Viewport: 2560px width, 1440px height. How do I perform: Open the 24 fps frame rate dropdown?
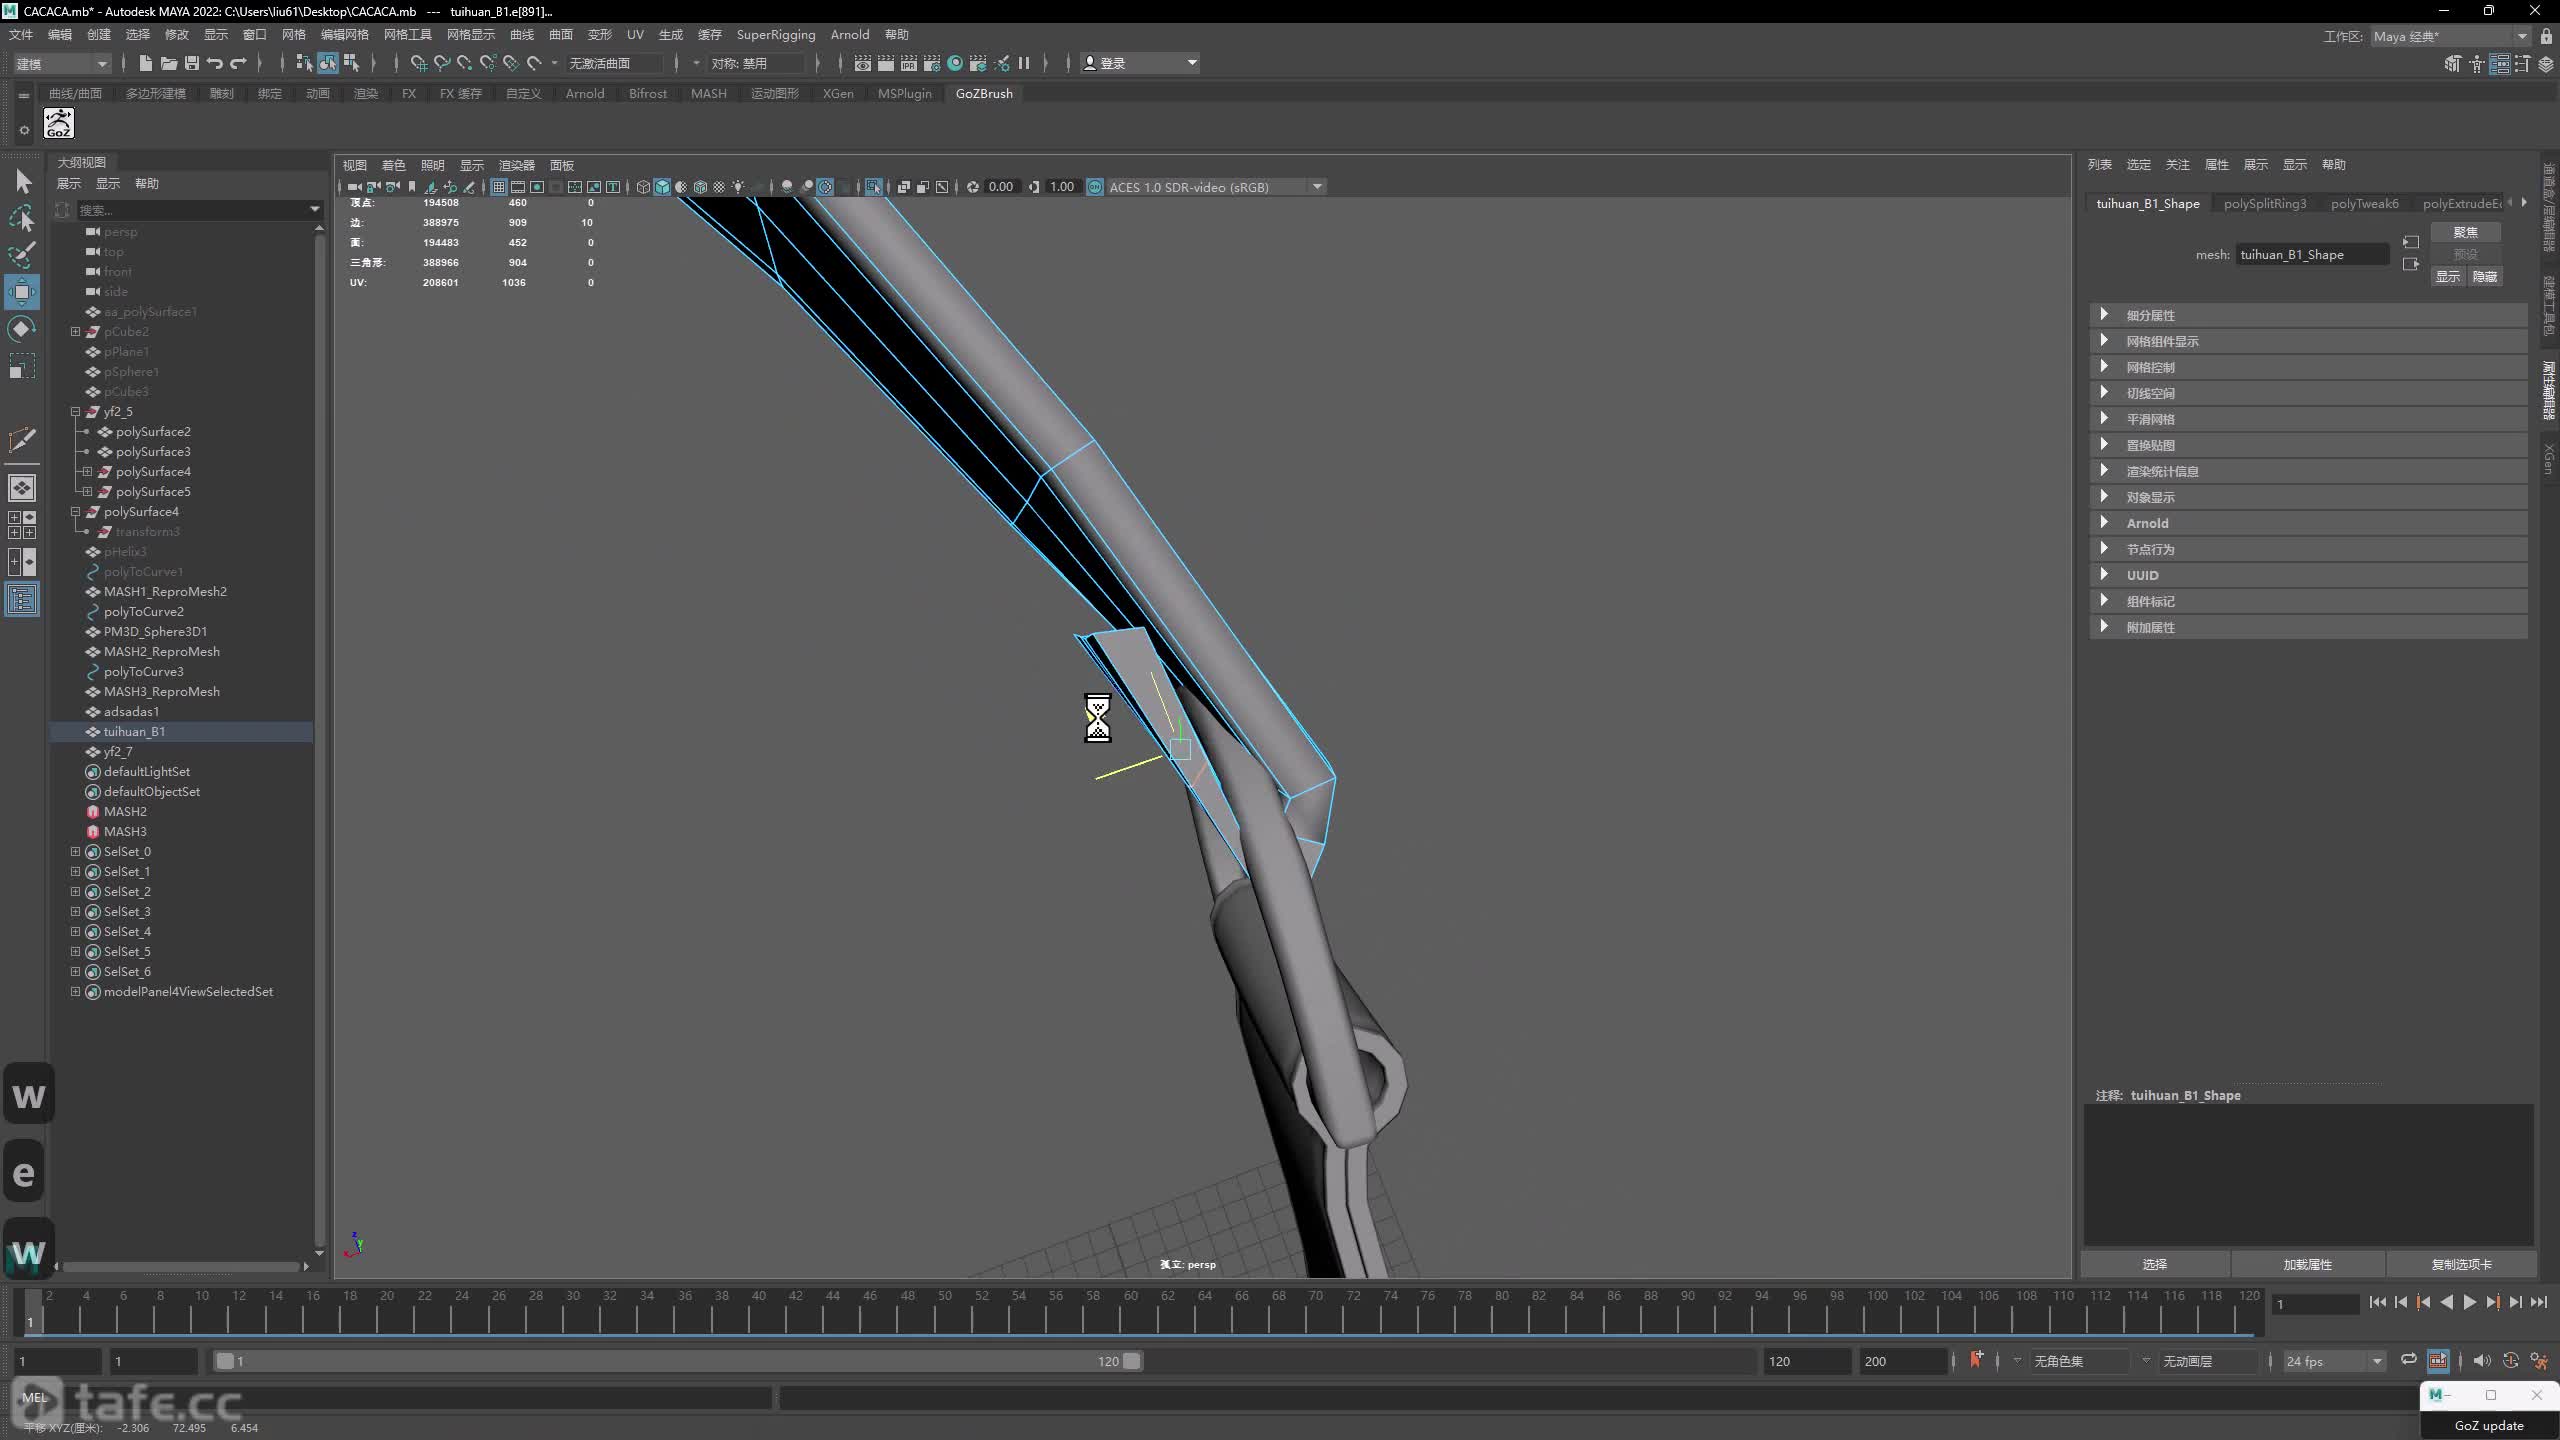pos(2334,1361)
